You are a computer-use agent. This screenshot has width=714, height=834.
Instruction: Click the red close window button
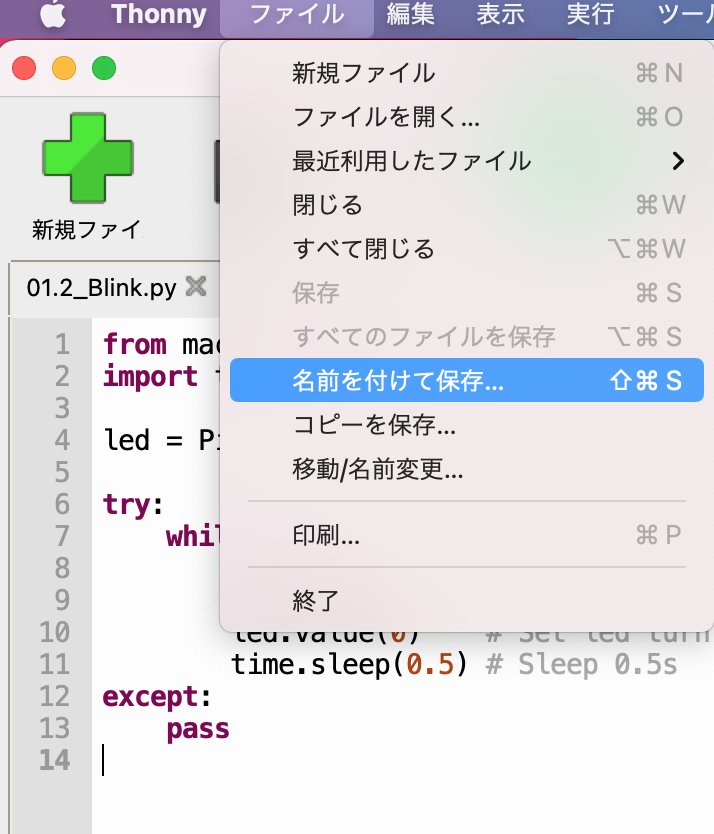[x=24, y=68]
